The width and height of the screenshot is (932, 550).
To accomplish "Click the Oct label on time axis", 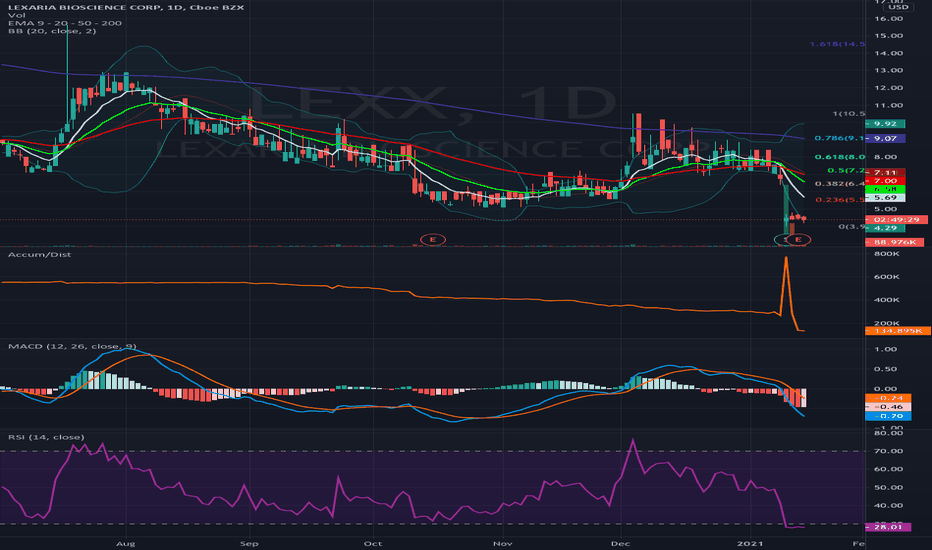I will (373, 543).
